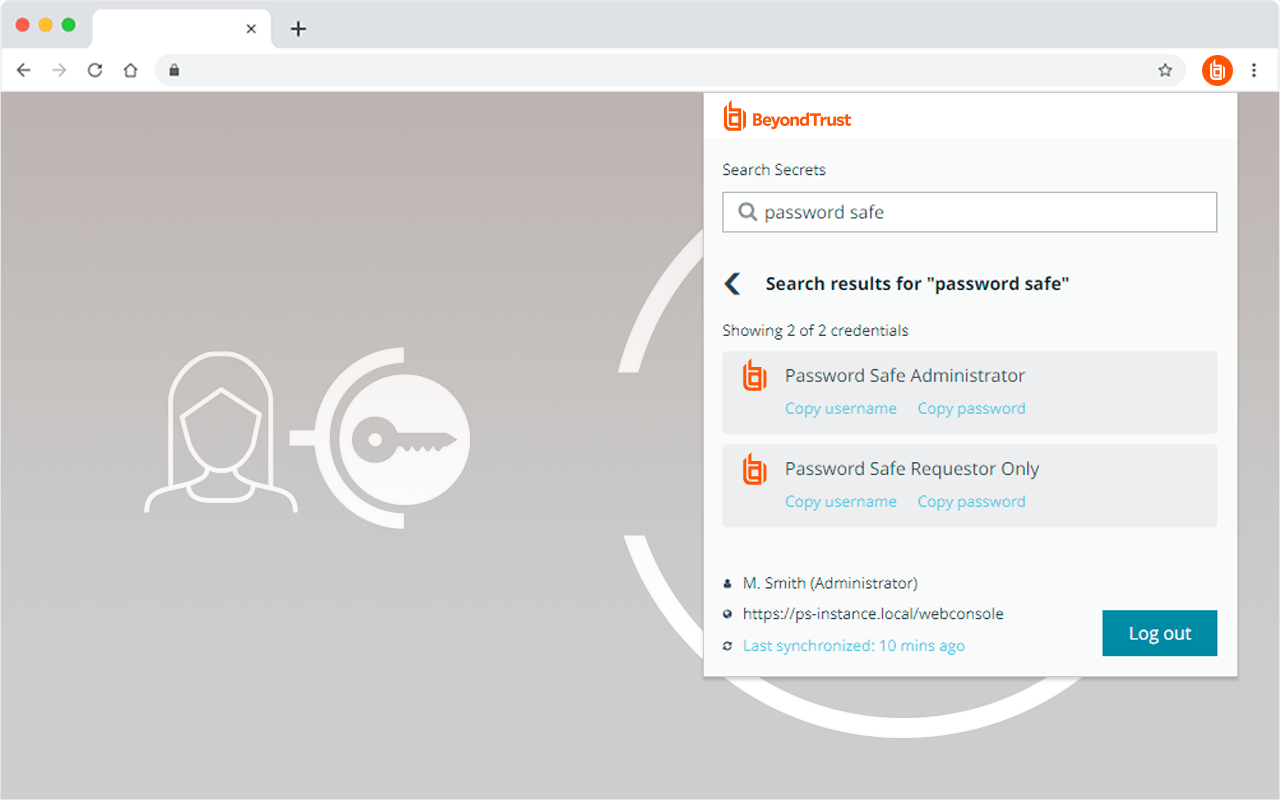
Task: Open Chrome's three-dot menu
Action: [1254, 70]
